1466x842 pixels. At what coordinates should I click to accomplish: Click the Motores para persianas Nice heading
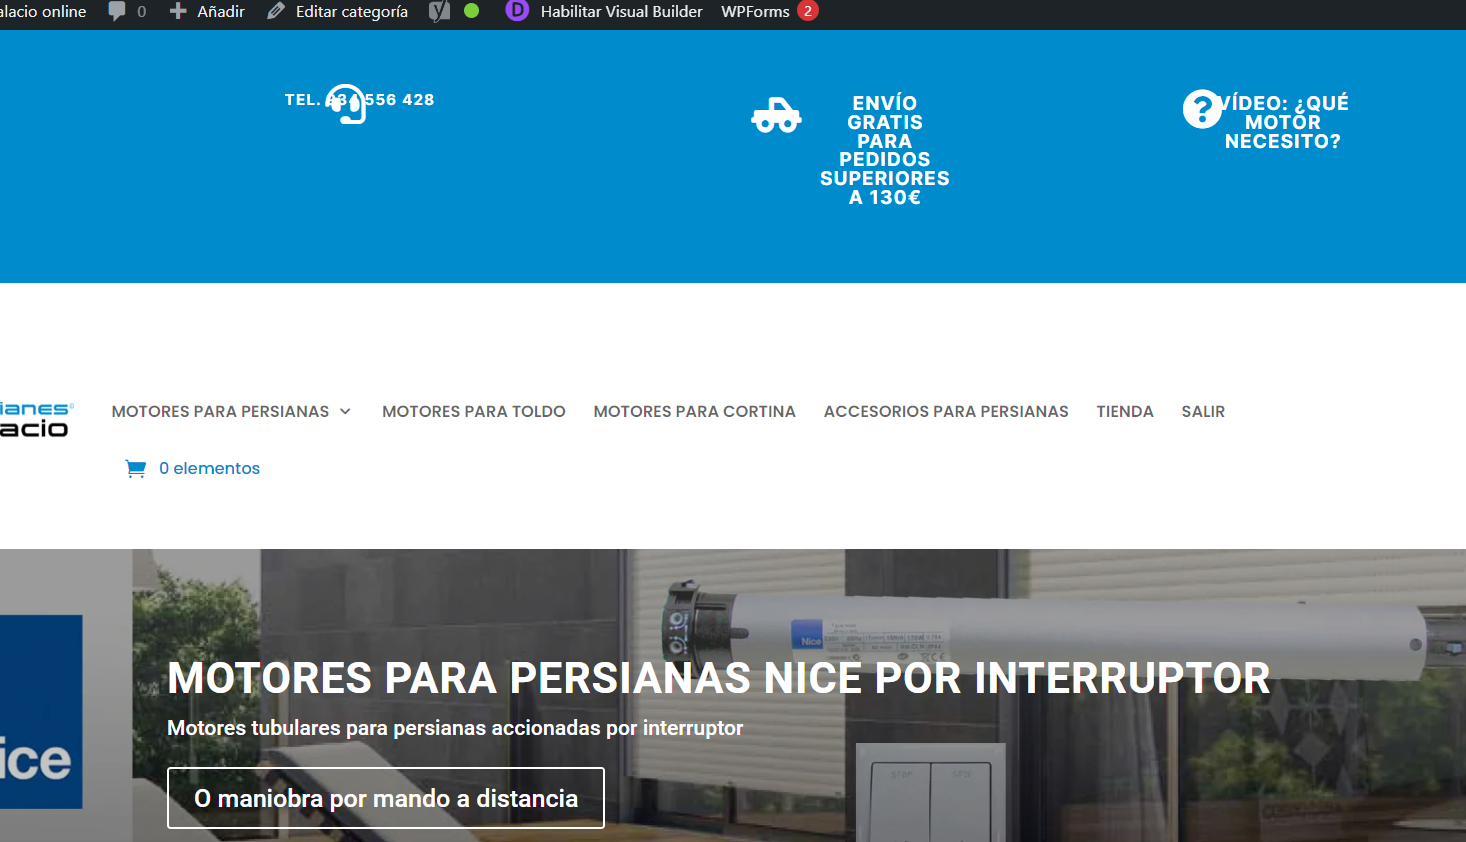coord(719,678)
